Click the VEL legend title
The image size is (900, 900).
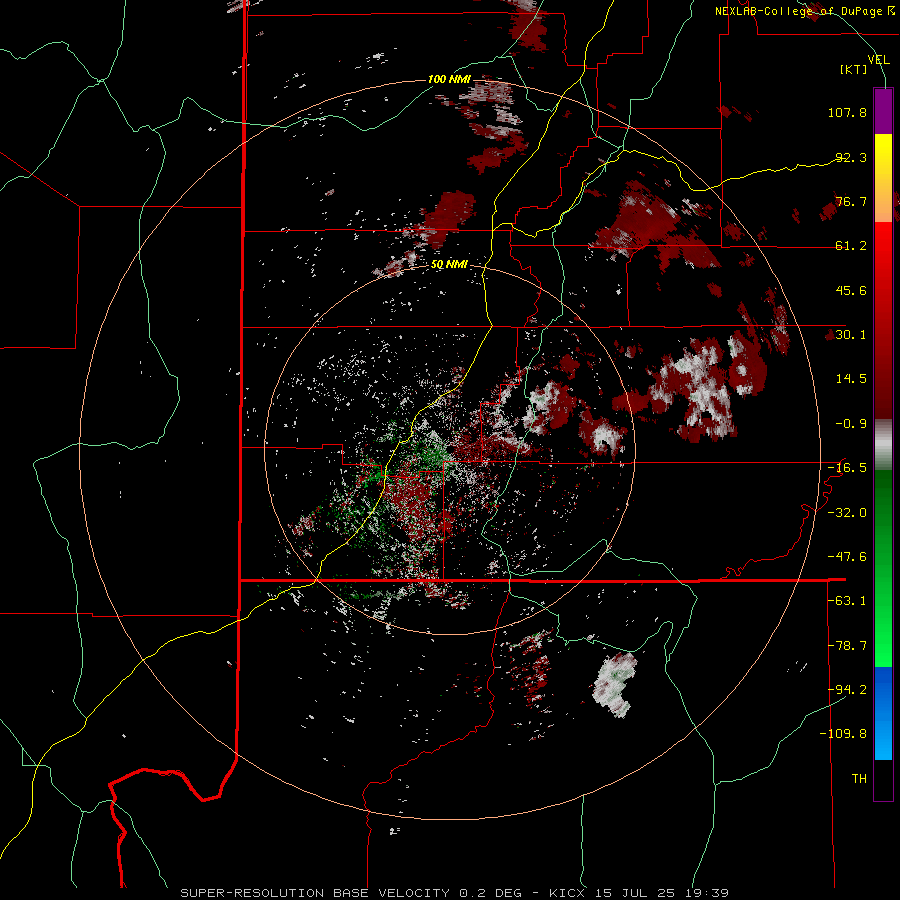click(878, 59)
